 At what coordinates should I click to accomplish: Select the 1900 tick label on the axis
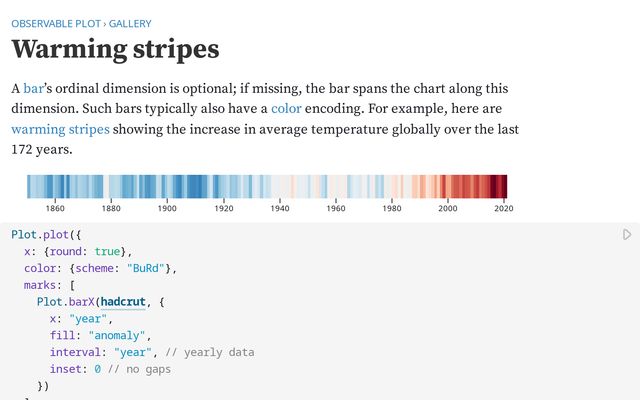[x=167, y=209]
